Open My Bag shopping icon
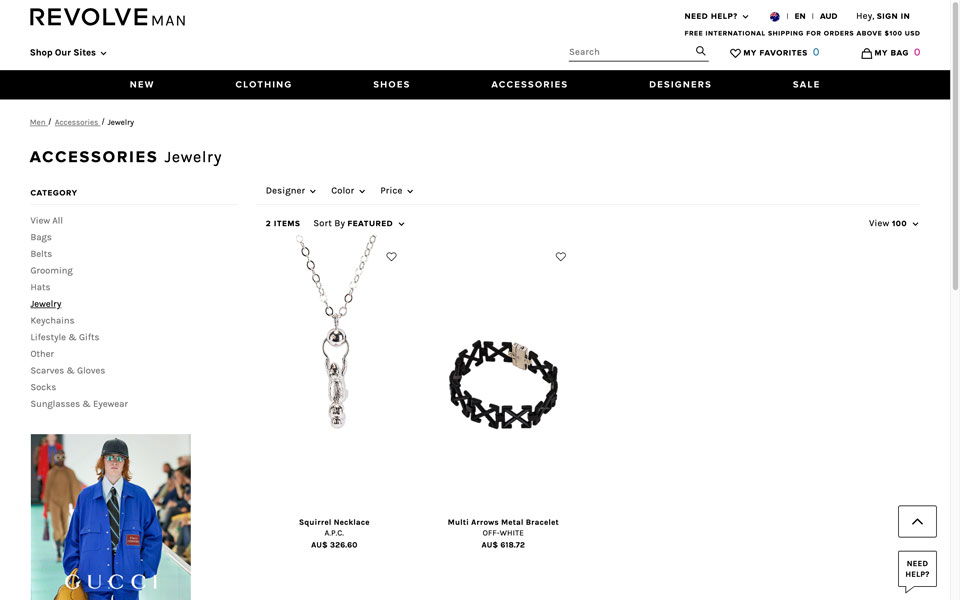Viewport: 960px width, 600px height. (x=866, y=53)
